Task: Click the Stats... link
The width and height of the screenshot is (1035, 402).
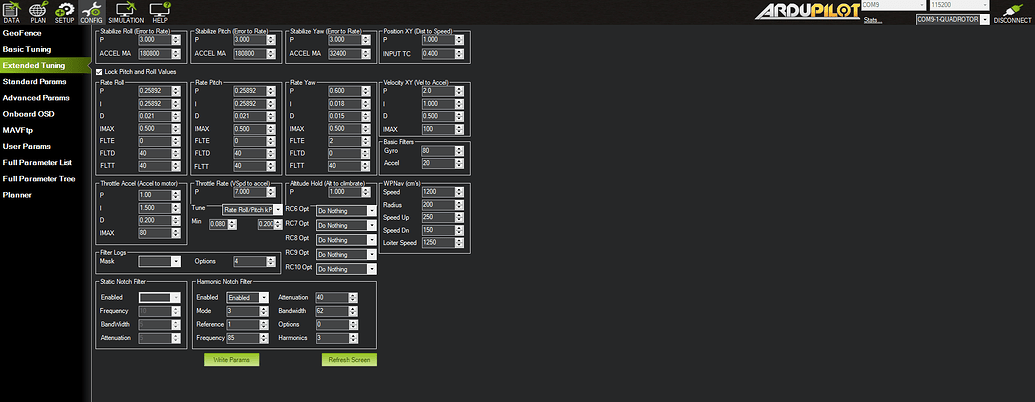Action: click(872, 20)
